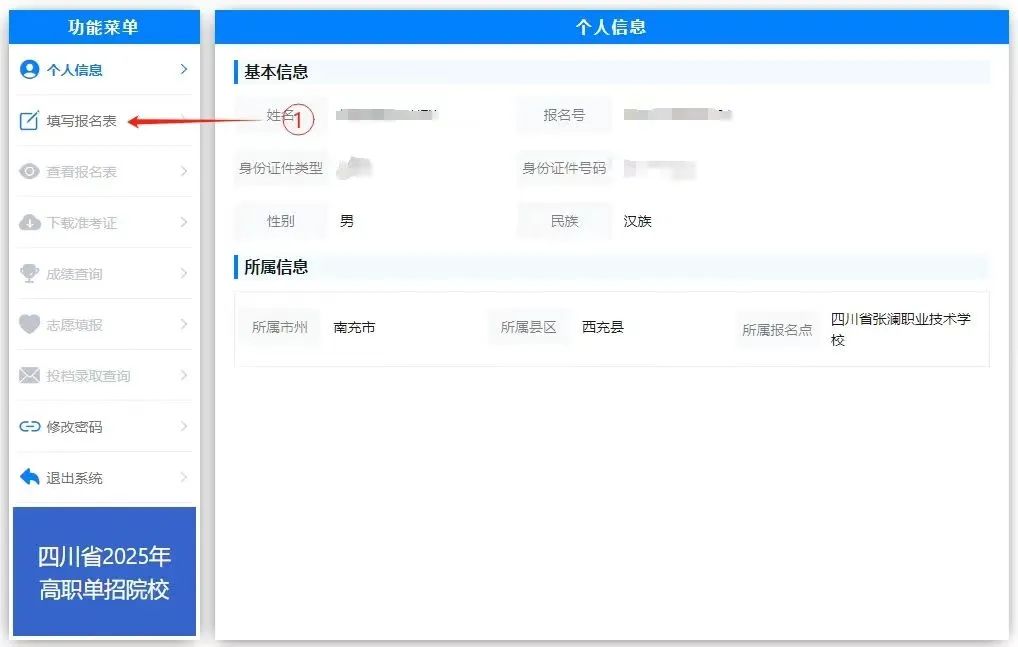
Task: Click the 个人信息 user avatar icon
Action: click(x=30, y=70)
